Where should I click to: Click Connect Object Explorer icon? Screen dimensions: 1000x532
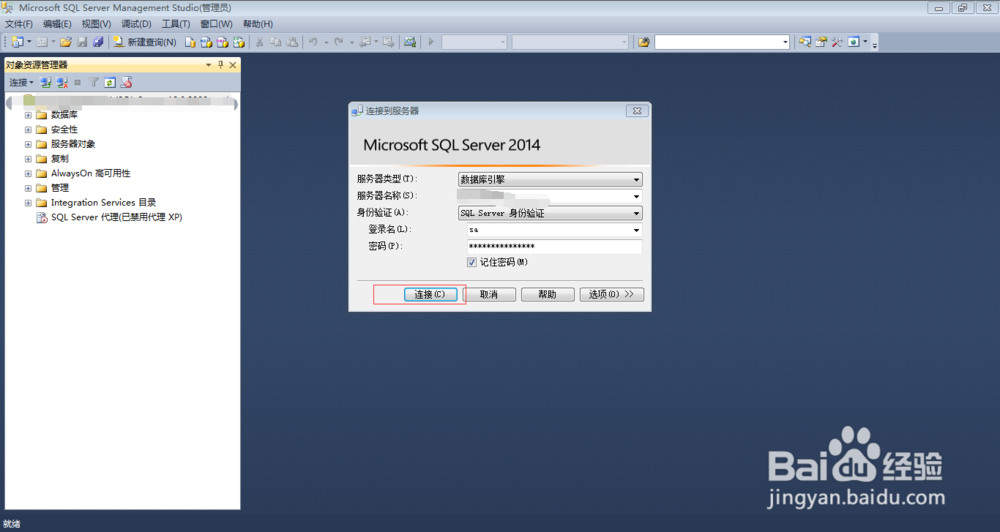[x=46, y=82]
